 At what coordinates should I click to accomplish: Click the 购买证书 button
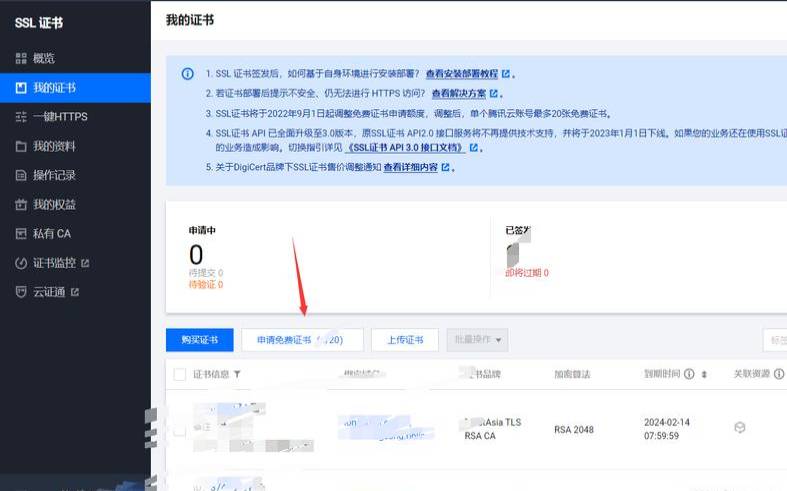tap(200, 340)
